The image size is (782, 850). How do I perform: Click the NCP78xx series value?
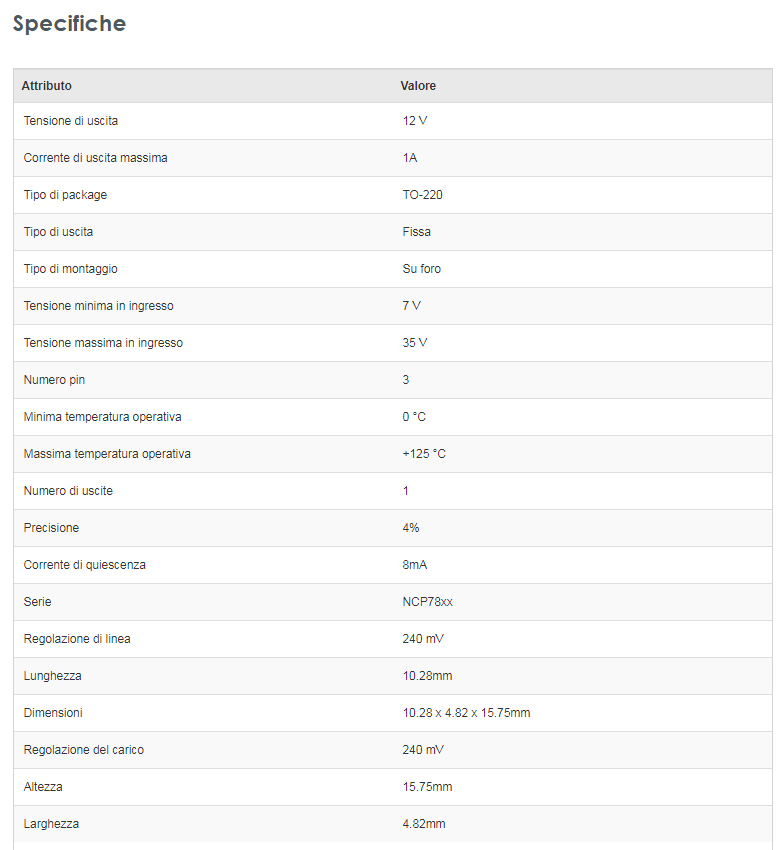[428, 602]
